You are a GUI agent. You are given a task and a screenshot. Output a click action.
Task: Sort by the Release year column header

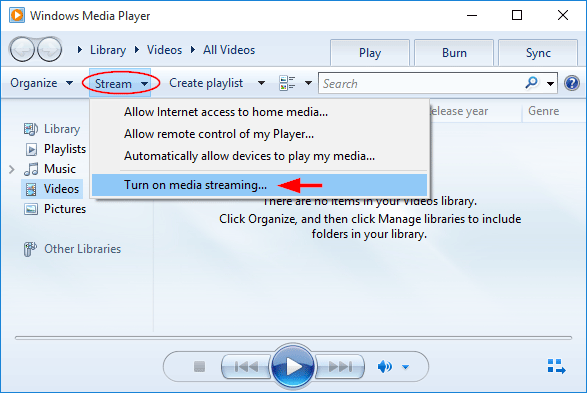pos(475,111)
